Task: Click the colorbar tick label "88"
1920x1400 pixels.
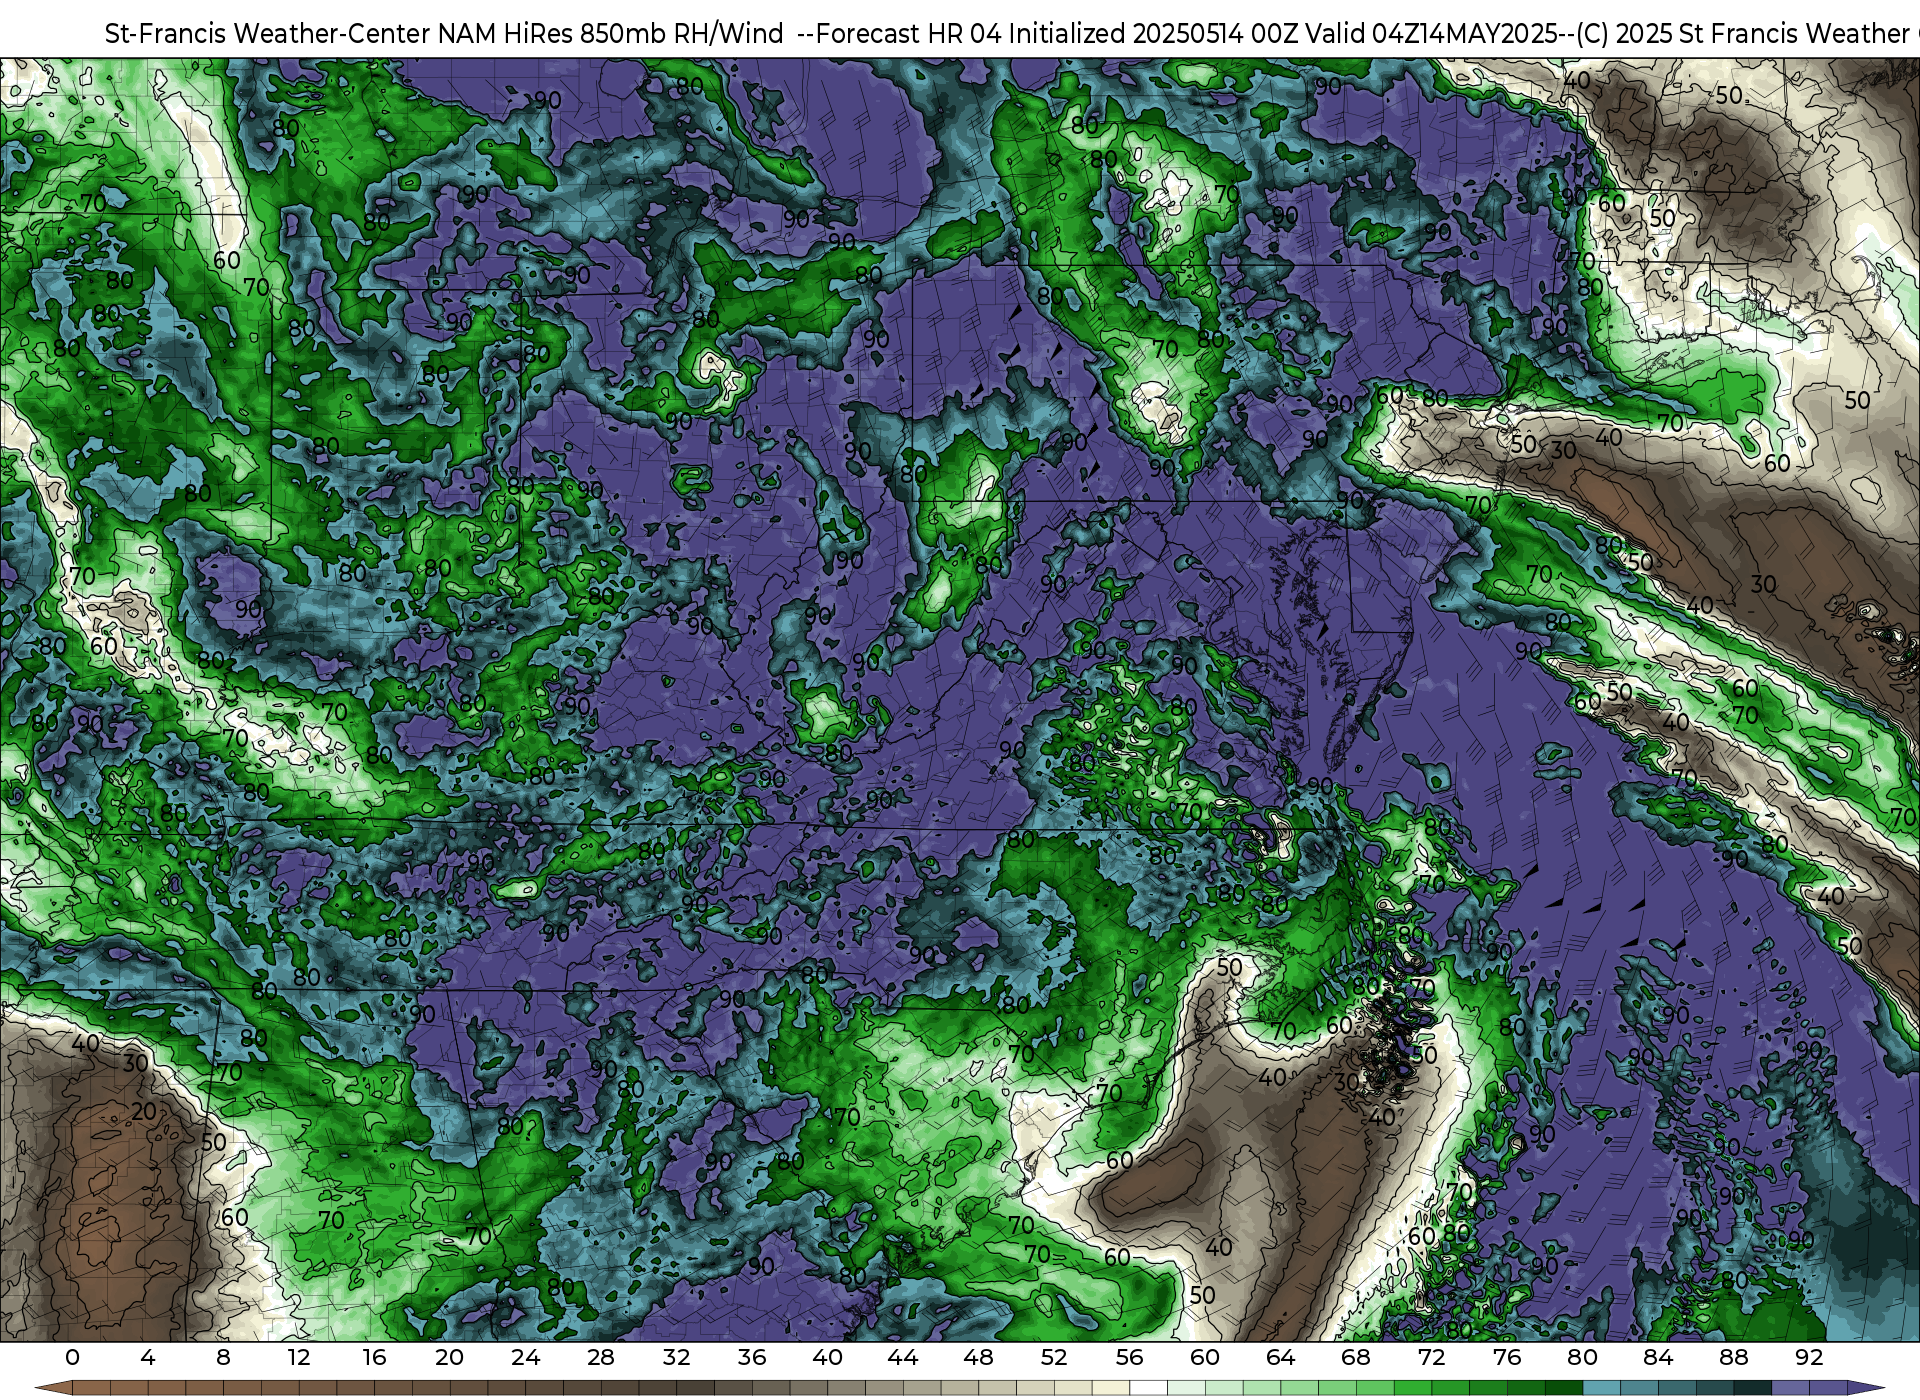Action: pyautogui.click(x=1733, y=1357)
